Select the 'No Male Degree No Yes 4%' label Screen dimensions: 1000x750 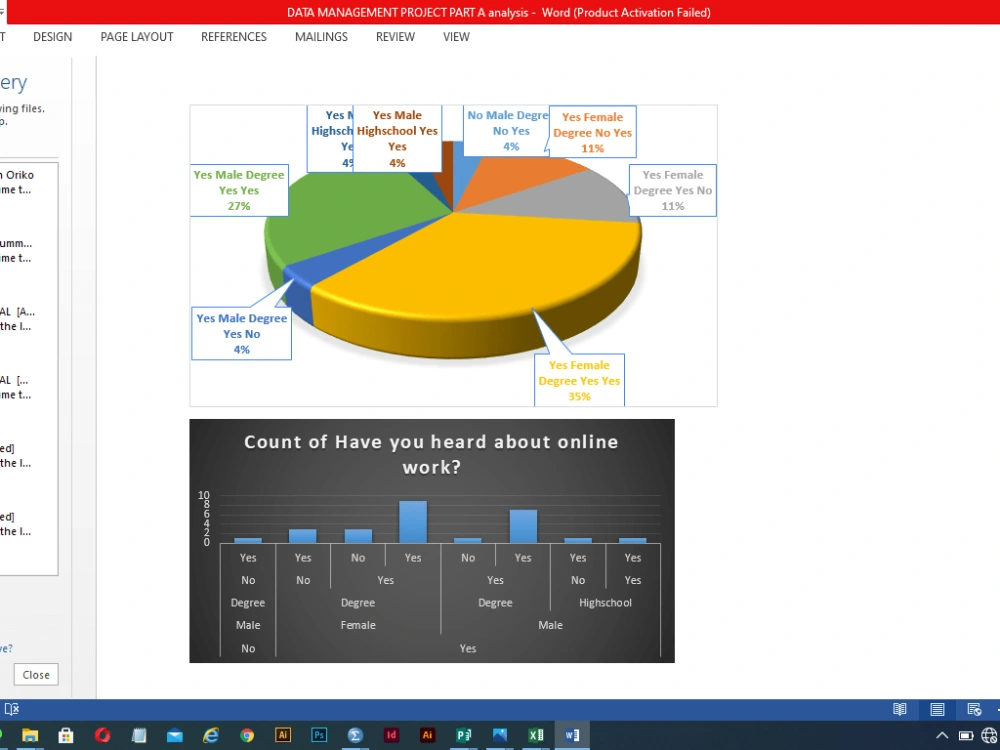point(506,131)
